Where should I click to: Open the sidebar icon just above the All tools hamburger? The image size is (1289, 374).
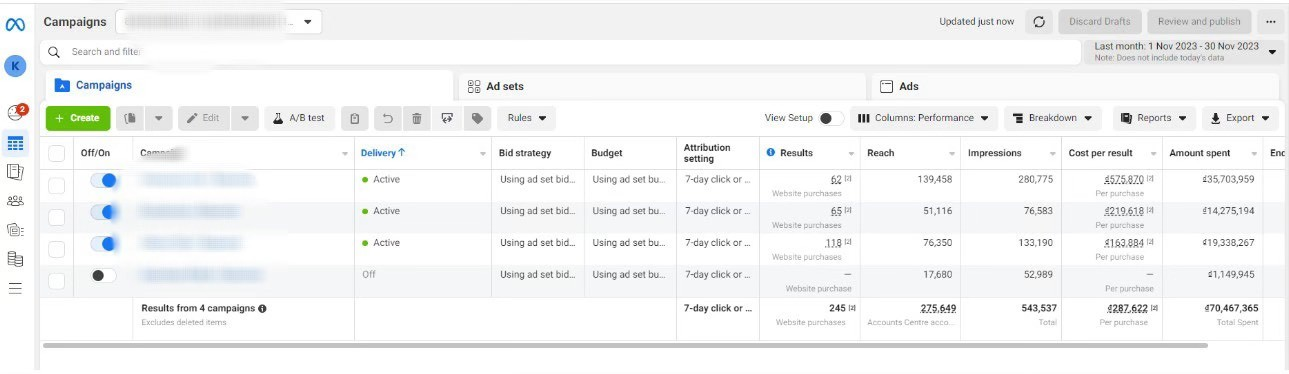coord(15,259)
